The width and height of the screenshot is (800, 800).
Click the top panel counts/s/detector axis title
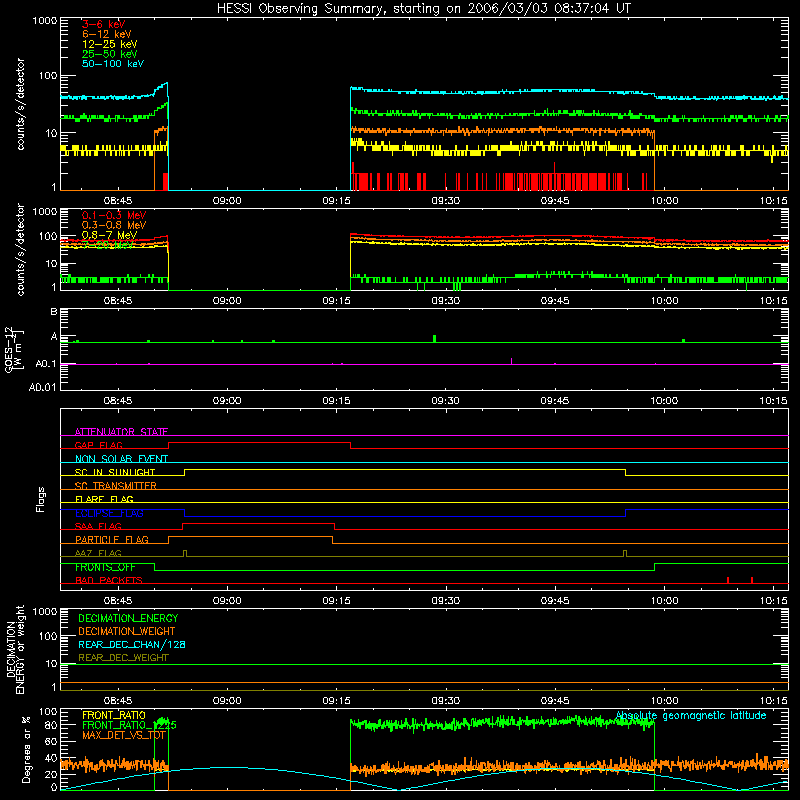20,104
